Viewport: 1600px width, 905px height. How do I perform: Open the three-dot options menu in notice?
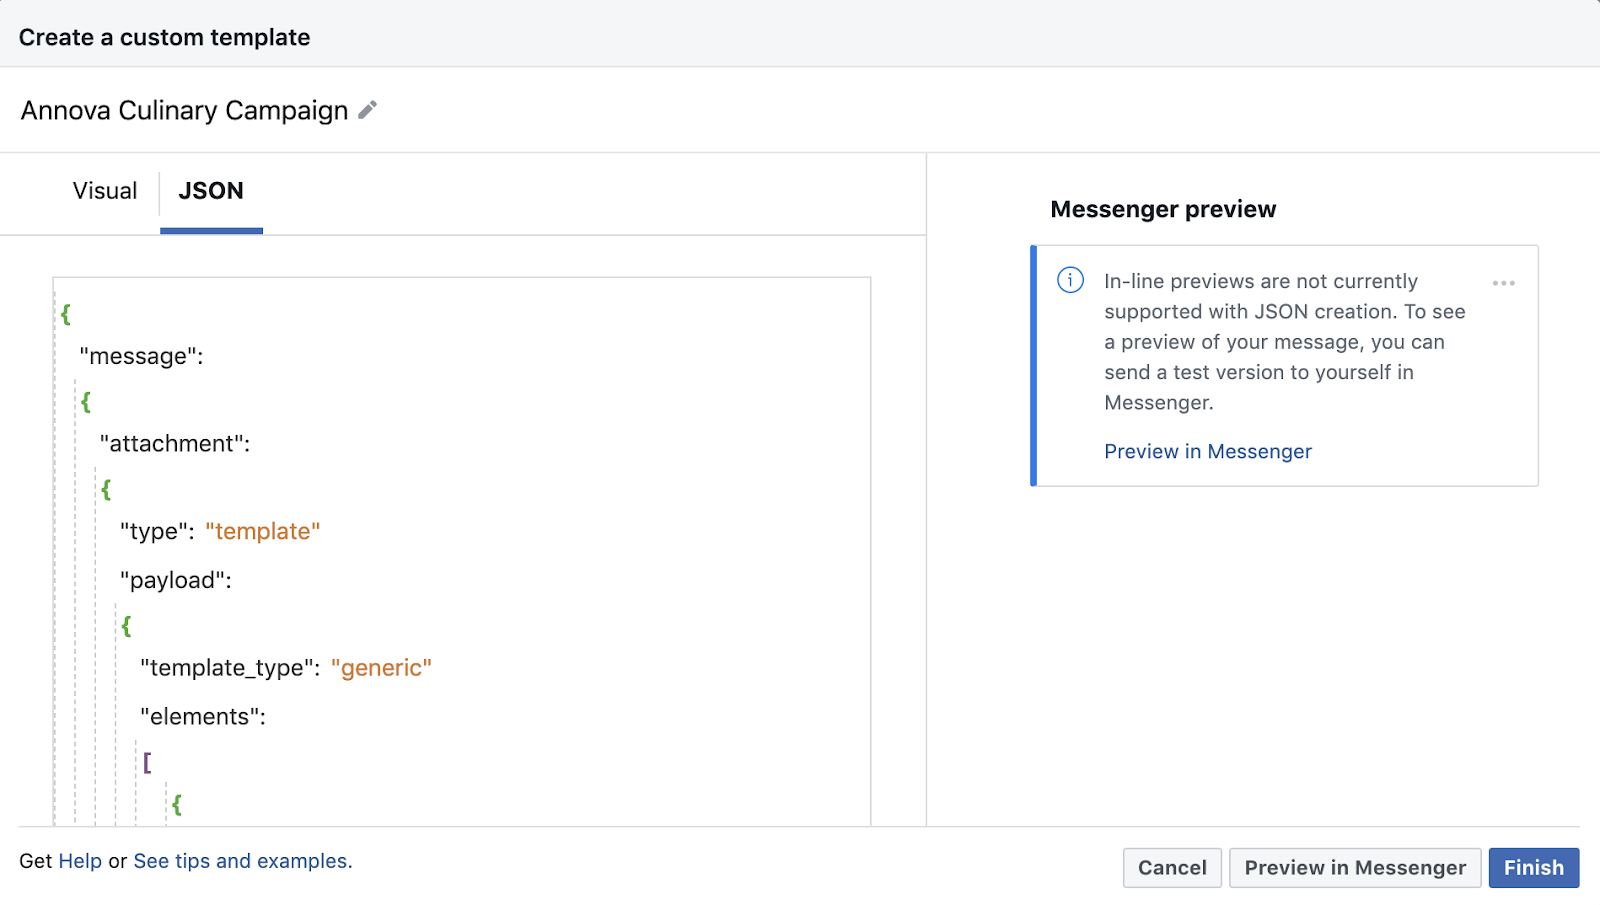pos(1503,283)
